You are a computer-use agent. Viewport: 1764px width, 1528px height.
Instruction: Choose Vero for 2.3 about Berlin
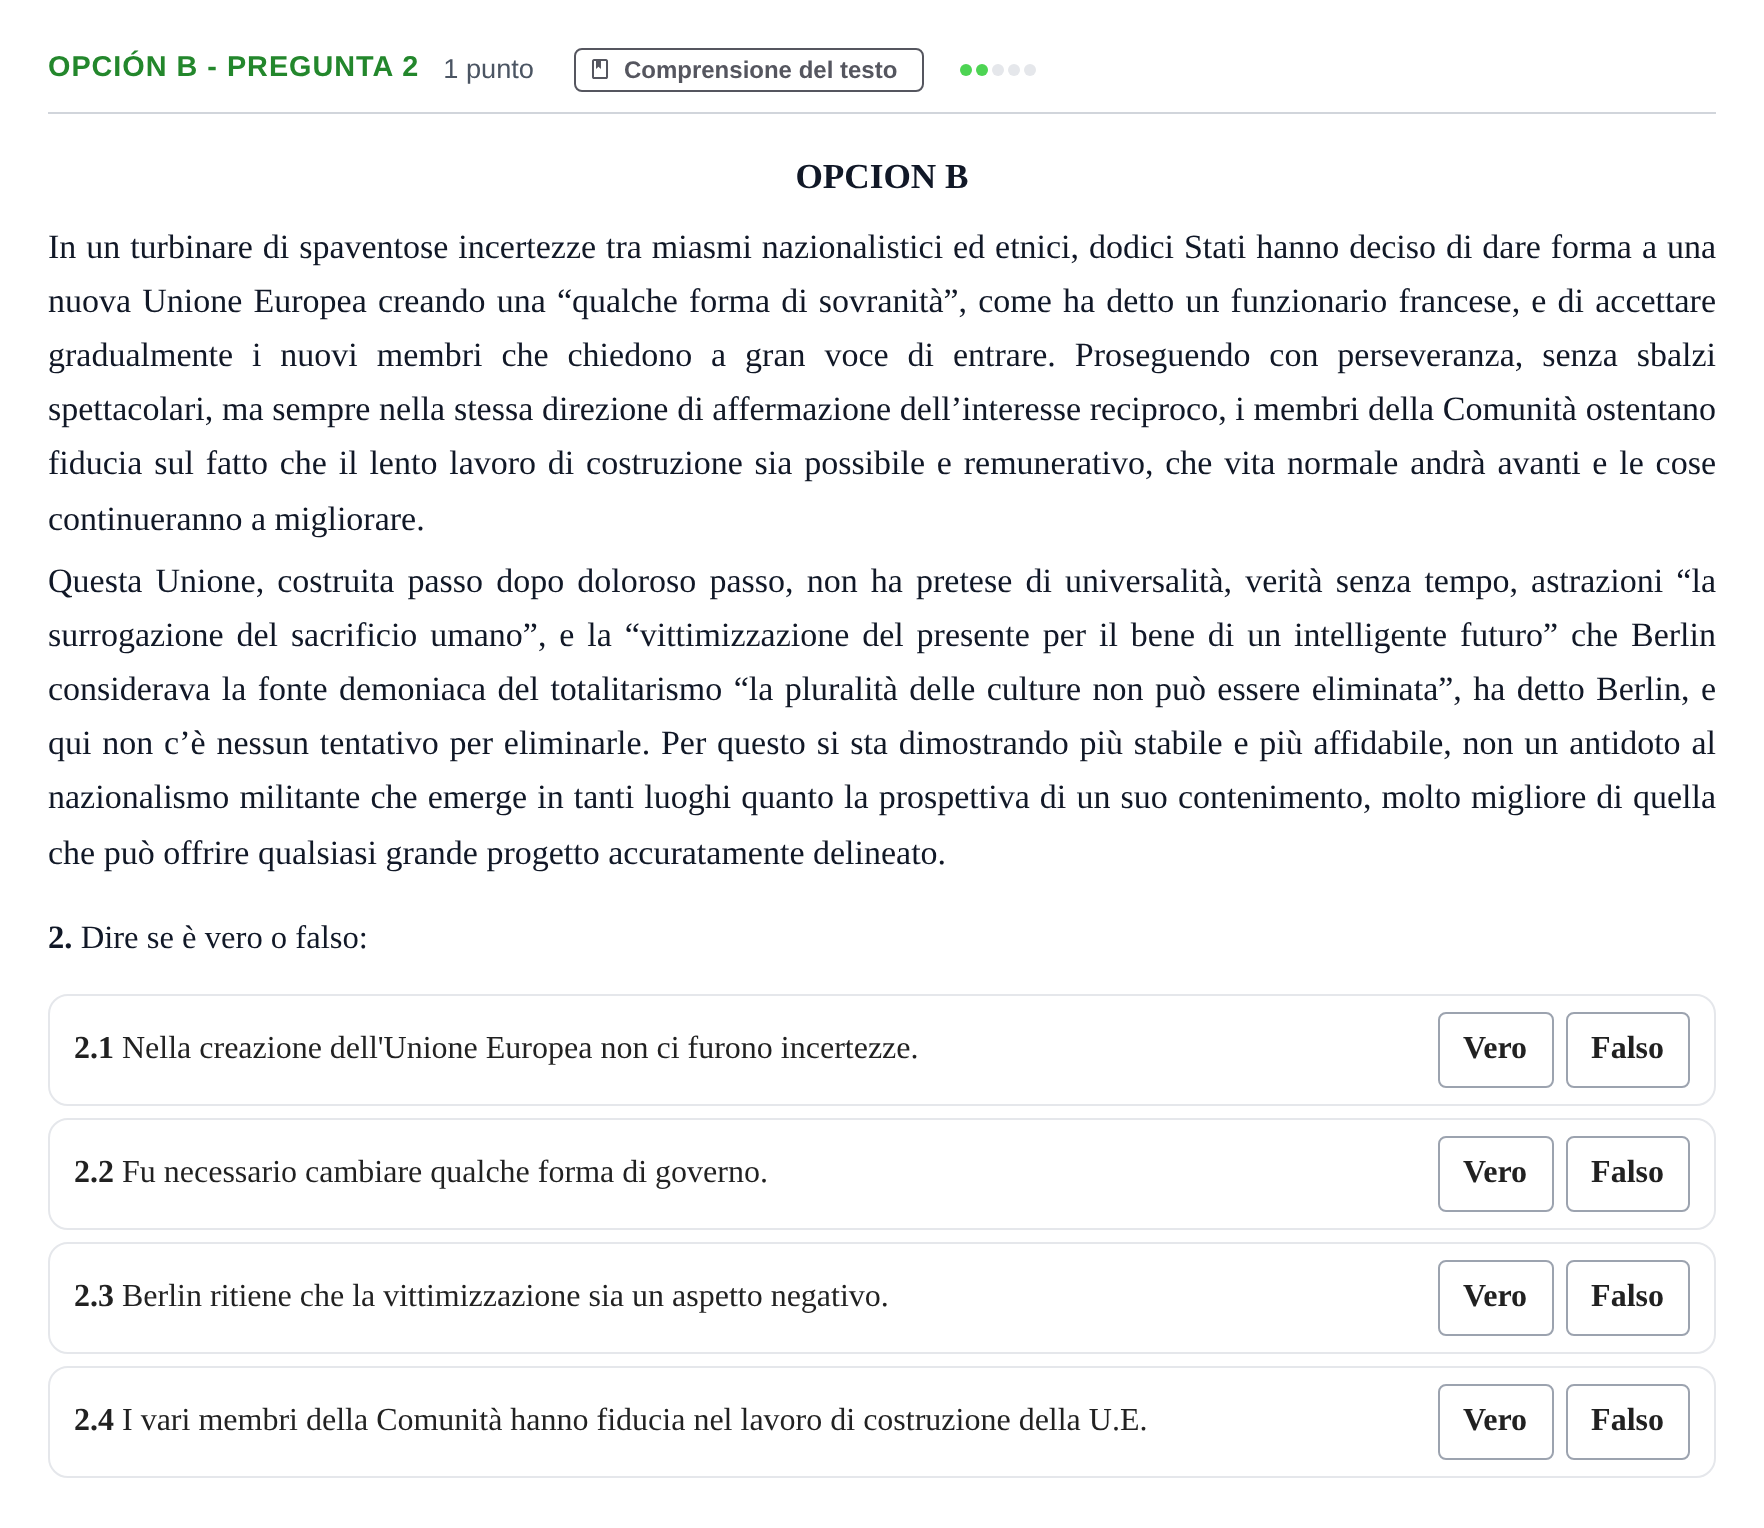1495,1297
